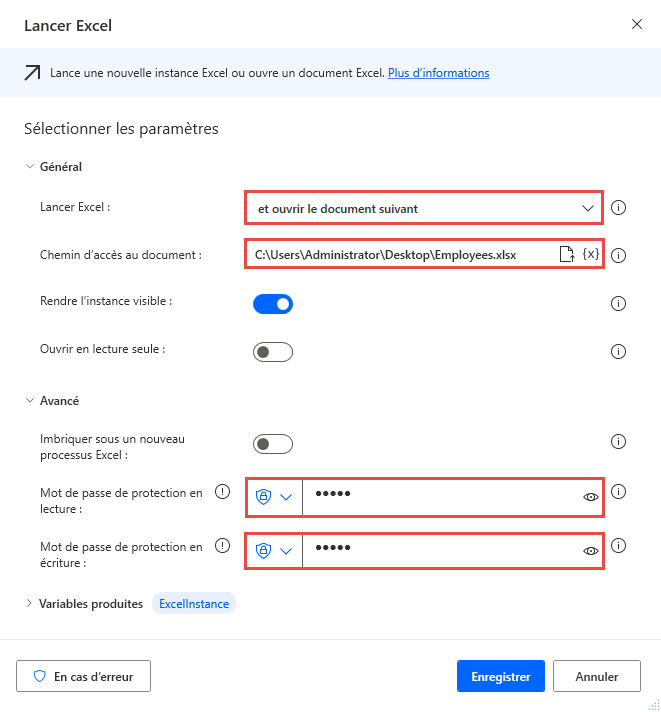Click exclamation icon beside read protection password label
This screenshot has height=712, width=661.
[x=223, y=491]
